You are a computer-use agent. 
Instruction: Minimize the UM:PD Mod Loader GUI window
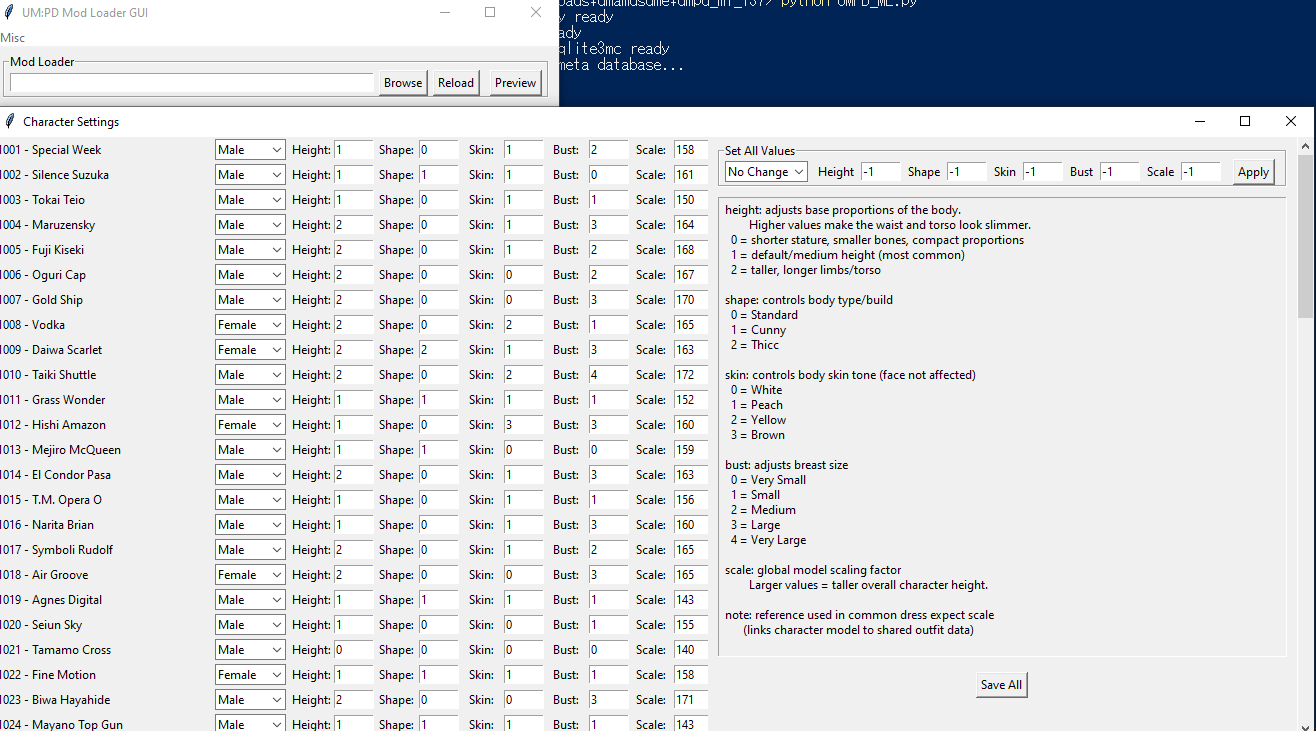pyautogui.click(x=446, y=12)
